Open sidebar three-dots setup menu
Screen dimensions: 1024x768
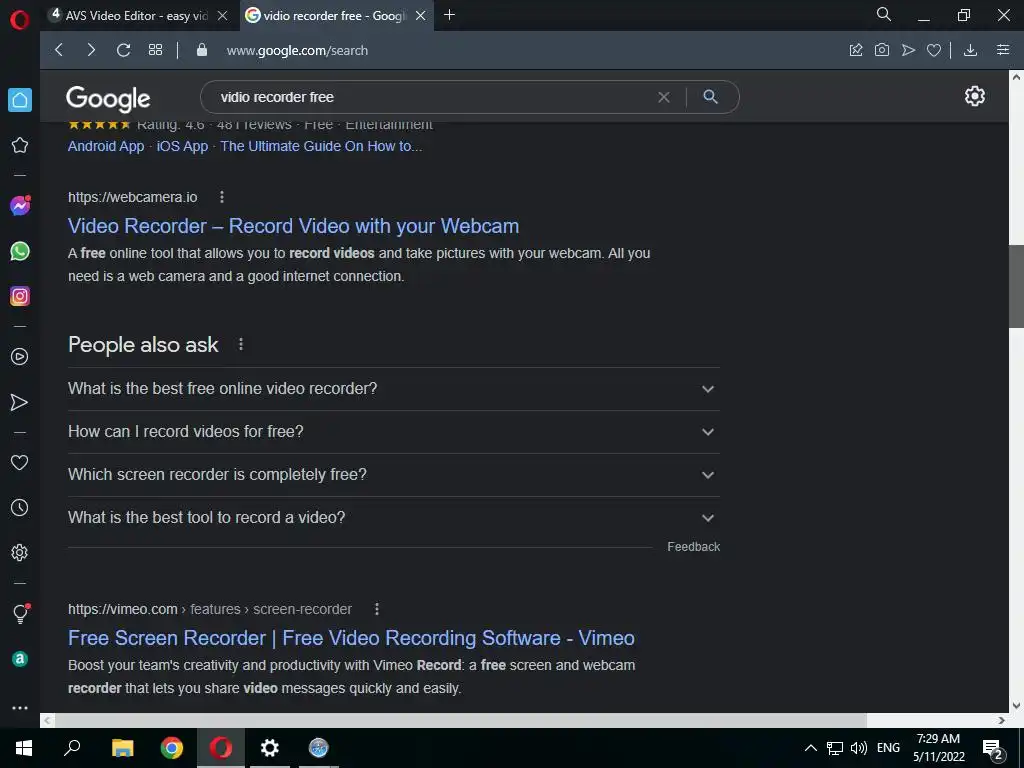(20, 708)
